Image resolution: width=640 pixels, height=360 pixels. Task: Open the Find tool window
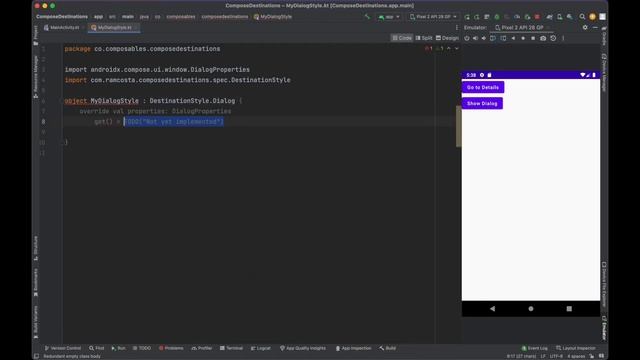[97, 348]
